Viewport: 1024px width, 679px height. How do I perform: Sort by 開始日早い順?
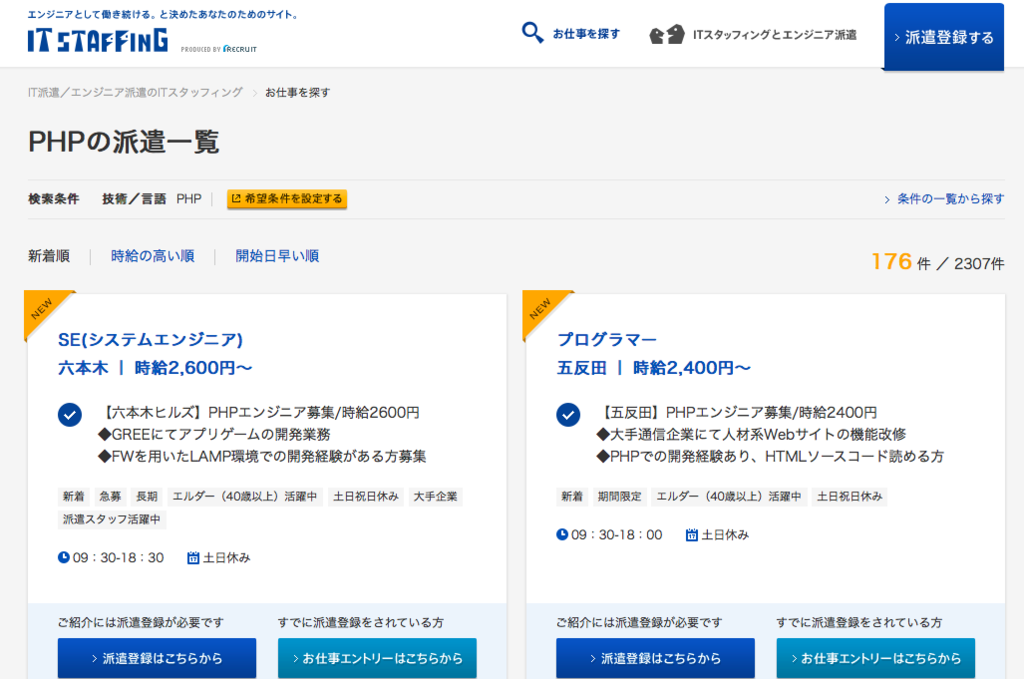[x=278, y=256]
